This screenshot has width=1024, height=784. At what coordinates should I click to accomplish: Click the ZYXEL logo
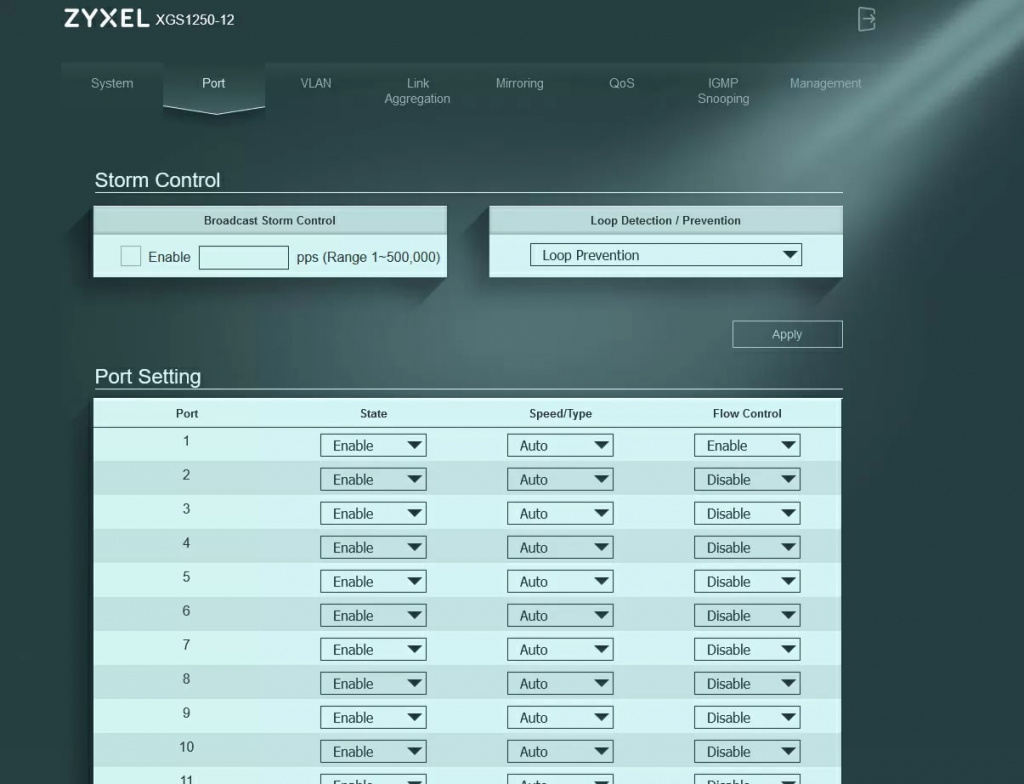(x=106, y=19)
